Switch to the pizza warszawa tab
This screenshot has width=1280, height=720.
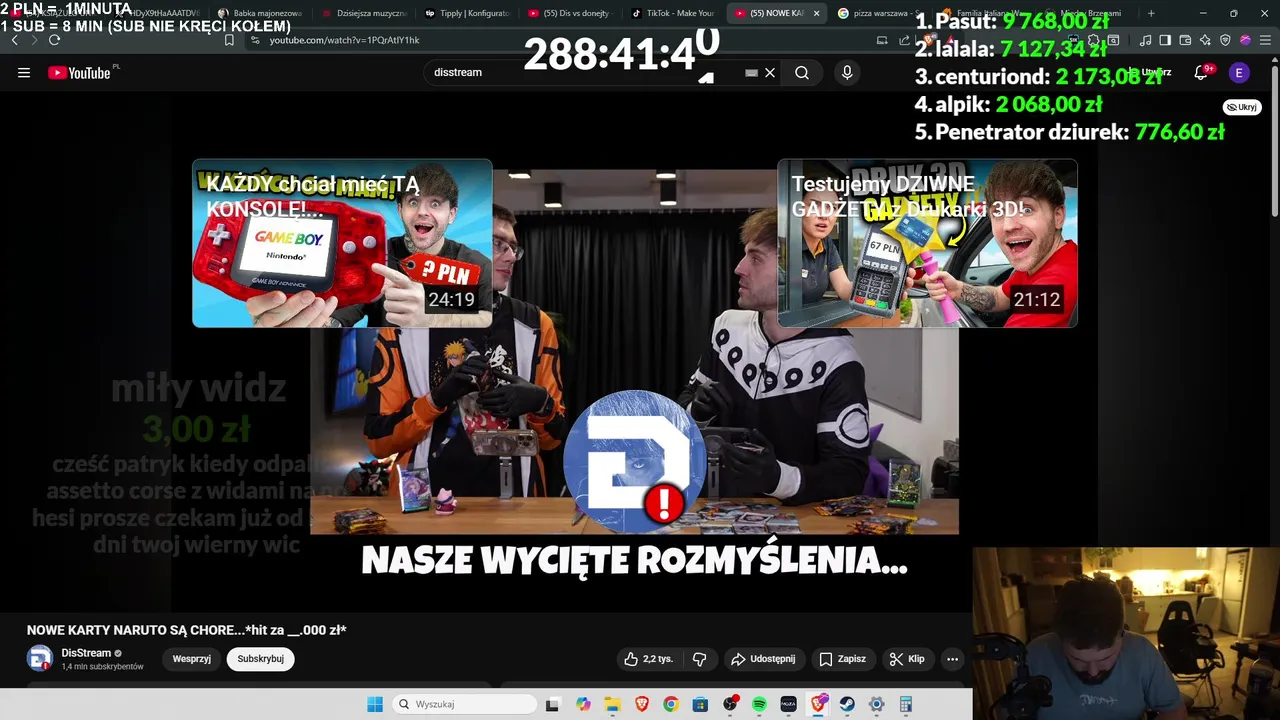pyautogui.click(x=880, y=13)
